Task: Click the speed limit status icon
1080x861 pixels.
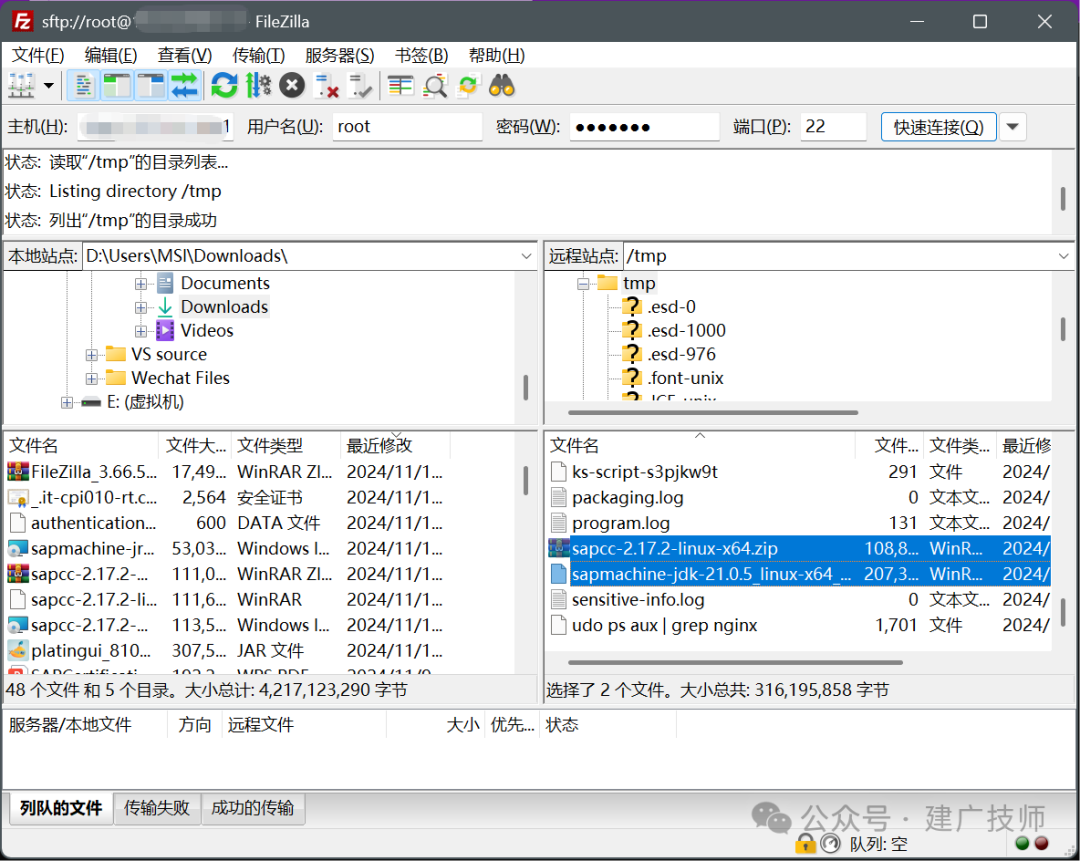Action: click(830, 843)
